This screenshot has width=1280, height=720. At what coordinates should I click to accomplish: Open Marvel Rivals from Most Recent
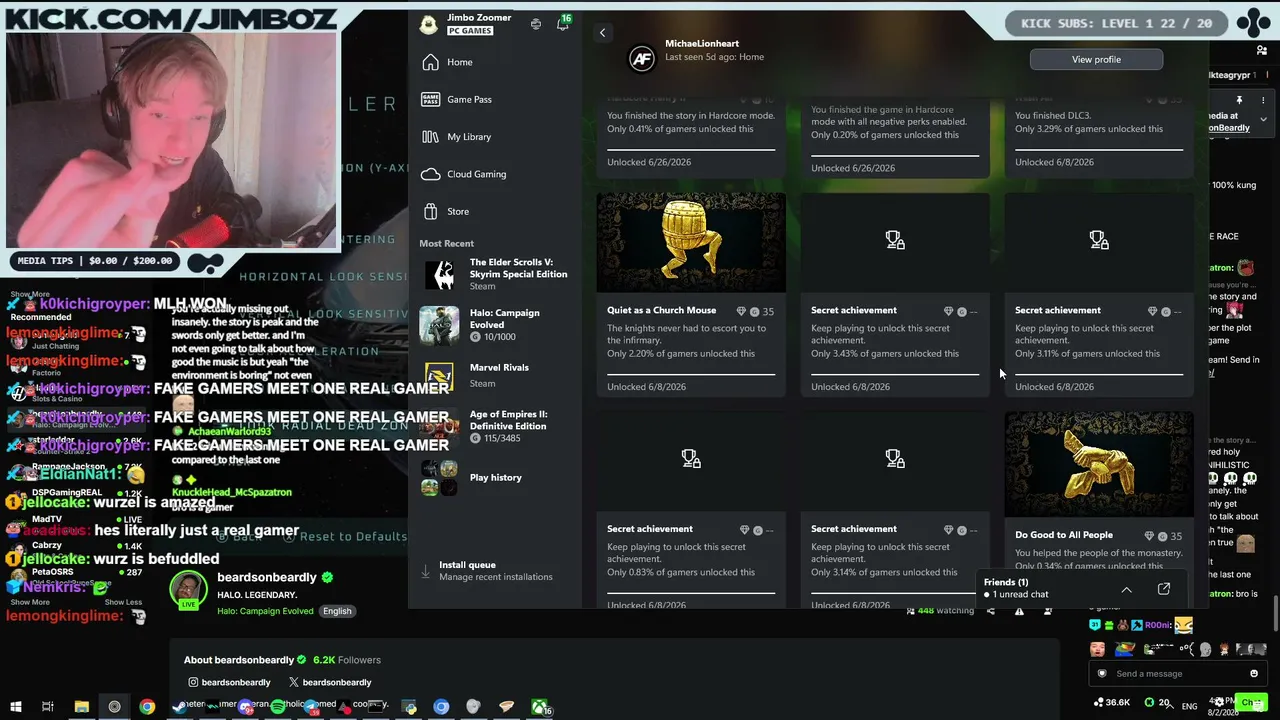(495, 375)
